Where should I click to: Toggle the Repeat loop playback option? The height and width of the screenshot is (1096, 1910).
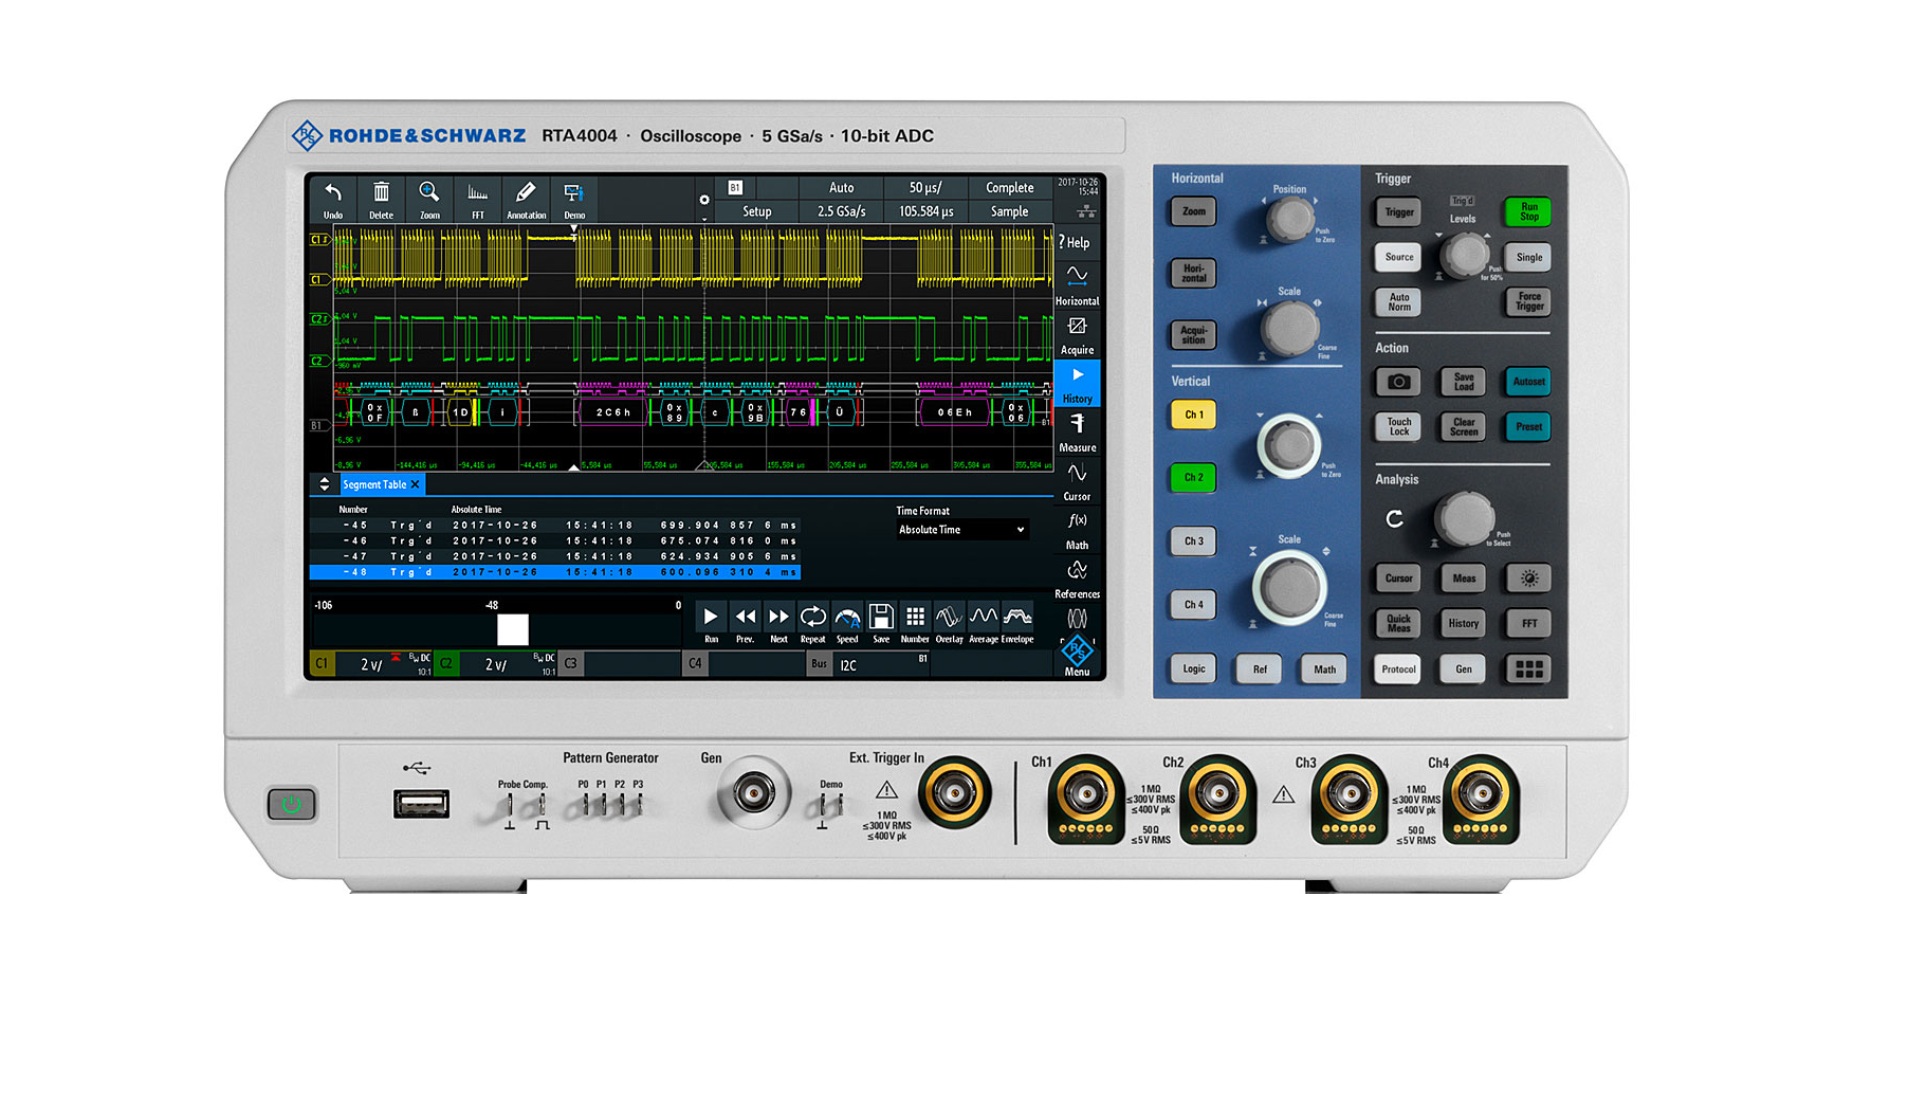click(813, 623)
